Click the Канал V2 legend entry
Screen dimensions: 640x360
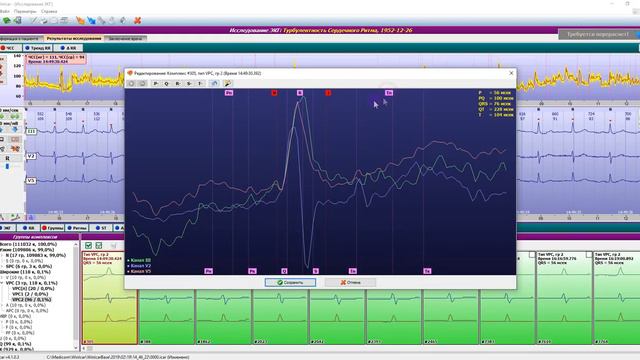pos(139,266)
